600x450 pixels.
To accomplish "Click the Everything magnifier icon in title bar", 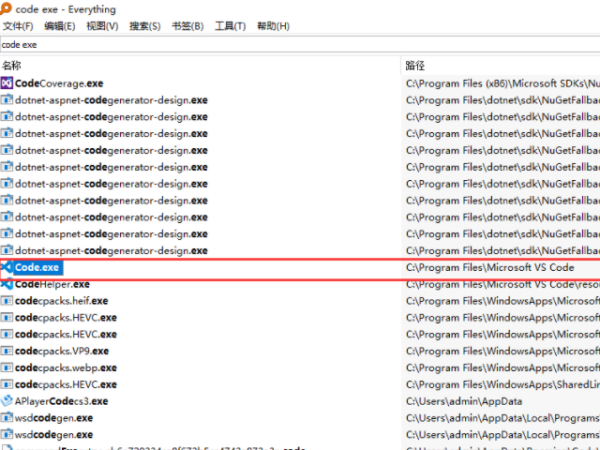I will [x=5, y=8].
